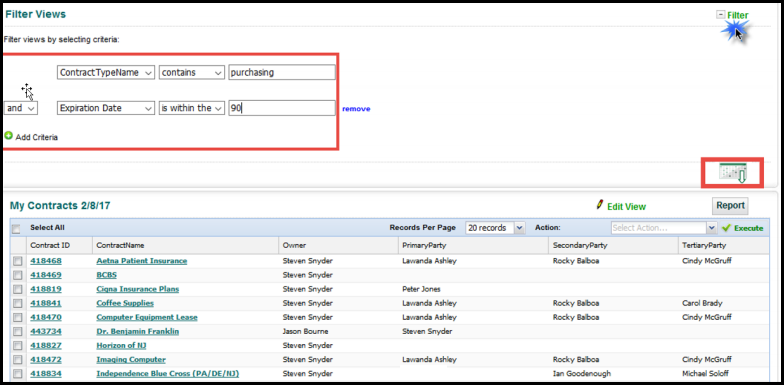Open the Dr. Benjamin Franklin contract
The image size is (784, 385).
pyautogui.click(x=138, y=332)
